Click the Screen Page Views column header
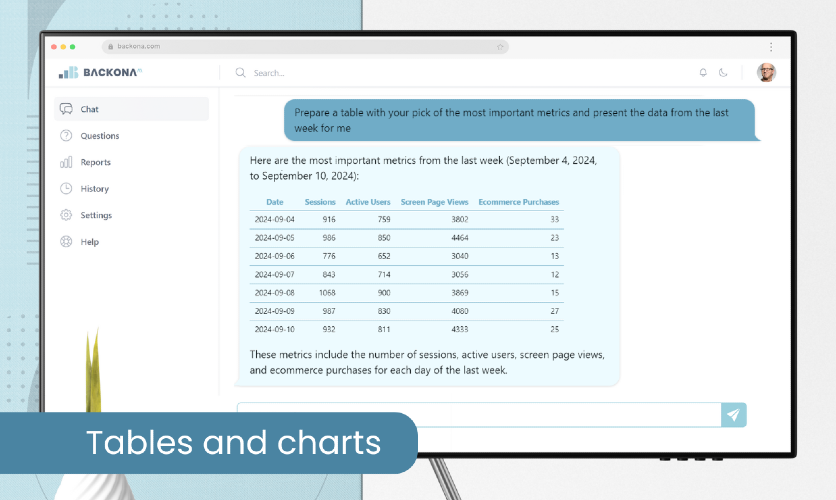Image resolution: width=836 pixels, height=500 pixels. (435, 202)
